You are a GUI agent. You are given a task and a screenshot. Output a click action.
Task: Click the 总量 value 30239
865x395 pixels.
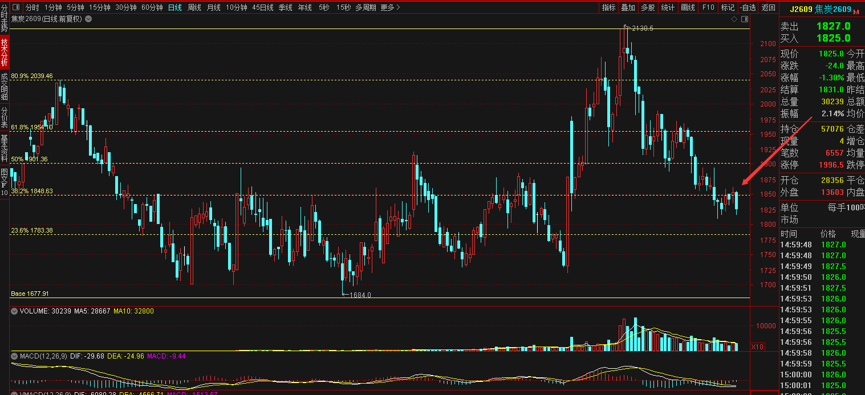click(832, 101)
